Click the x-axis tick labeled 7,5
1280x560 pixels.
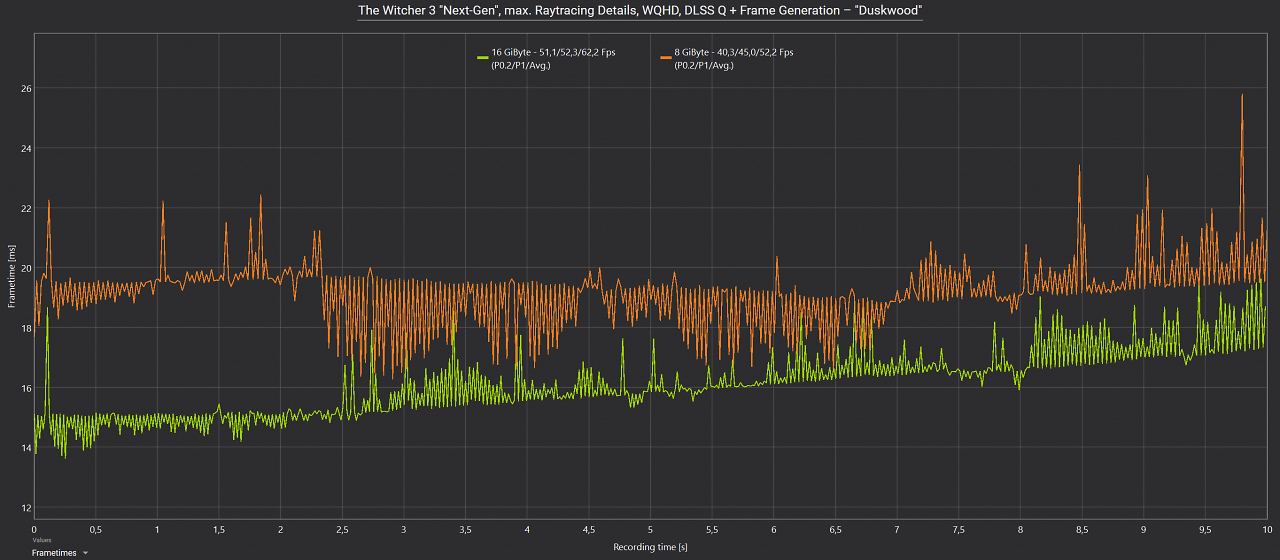[x=958, y=529]
